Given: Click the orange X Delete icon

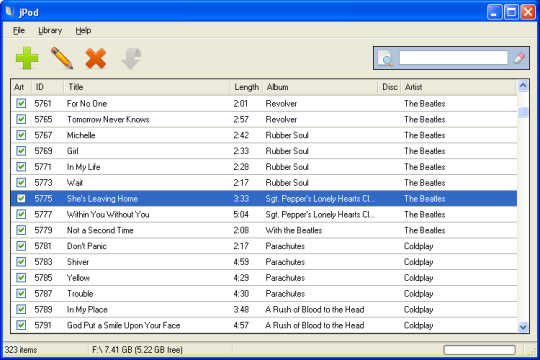Looking at the screenshot, I should pyautogui.click(x=96, y=58).
